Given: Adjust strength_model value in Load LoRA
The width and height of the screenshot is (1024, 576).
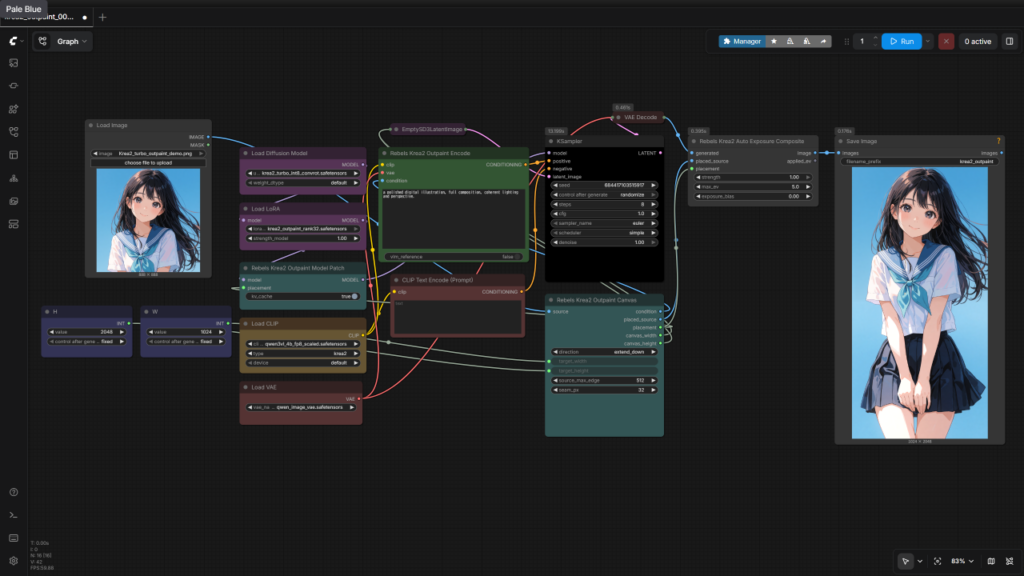Looking at the screenshot, I should [302, 238].
